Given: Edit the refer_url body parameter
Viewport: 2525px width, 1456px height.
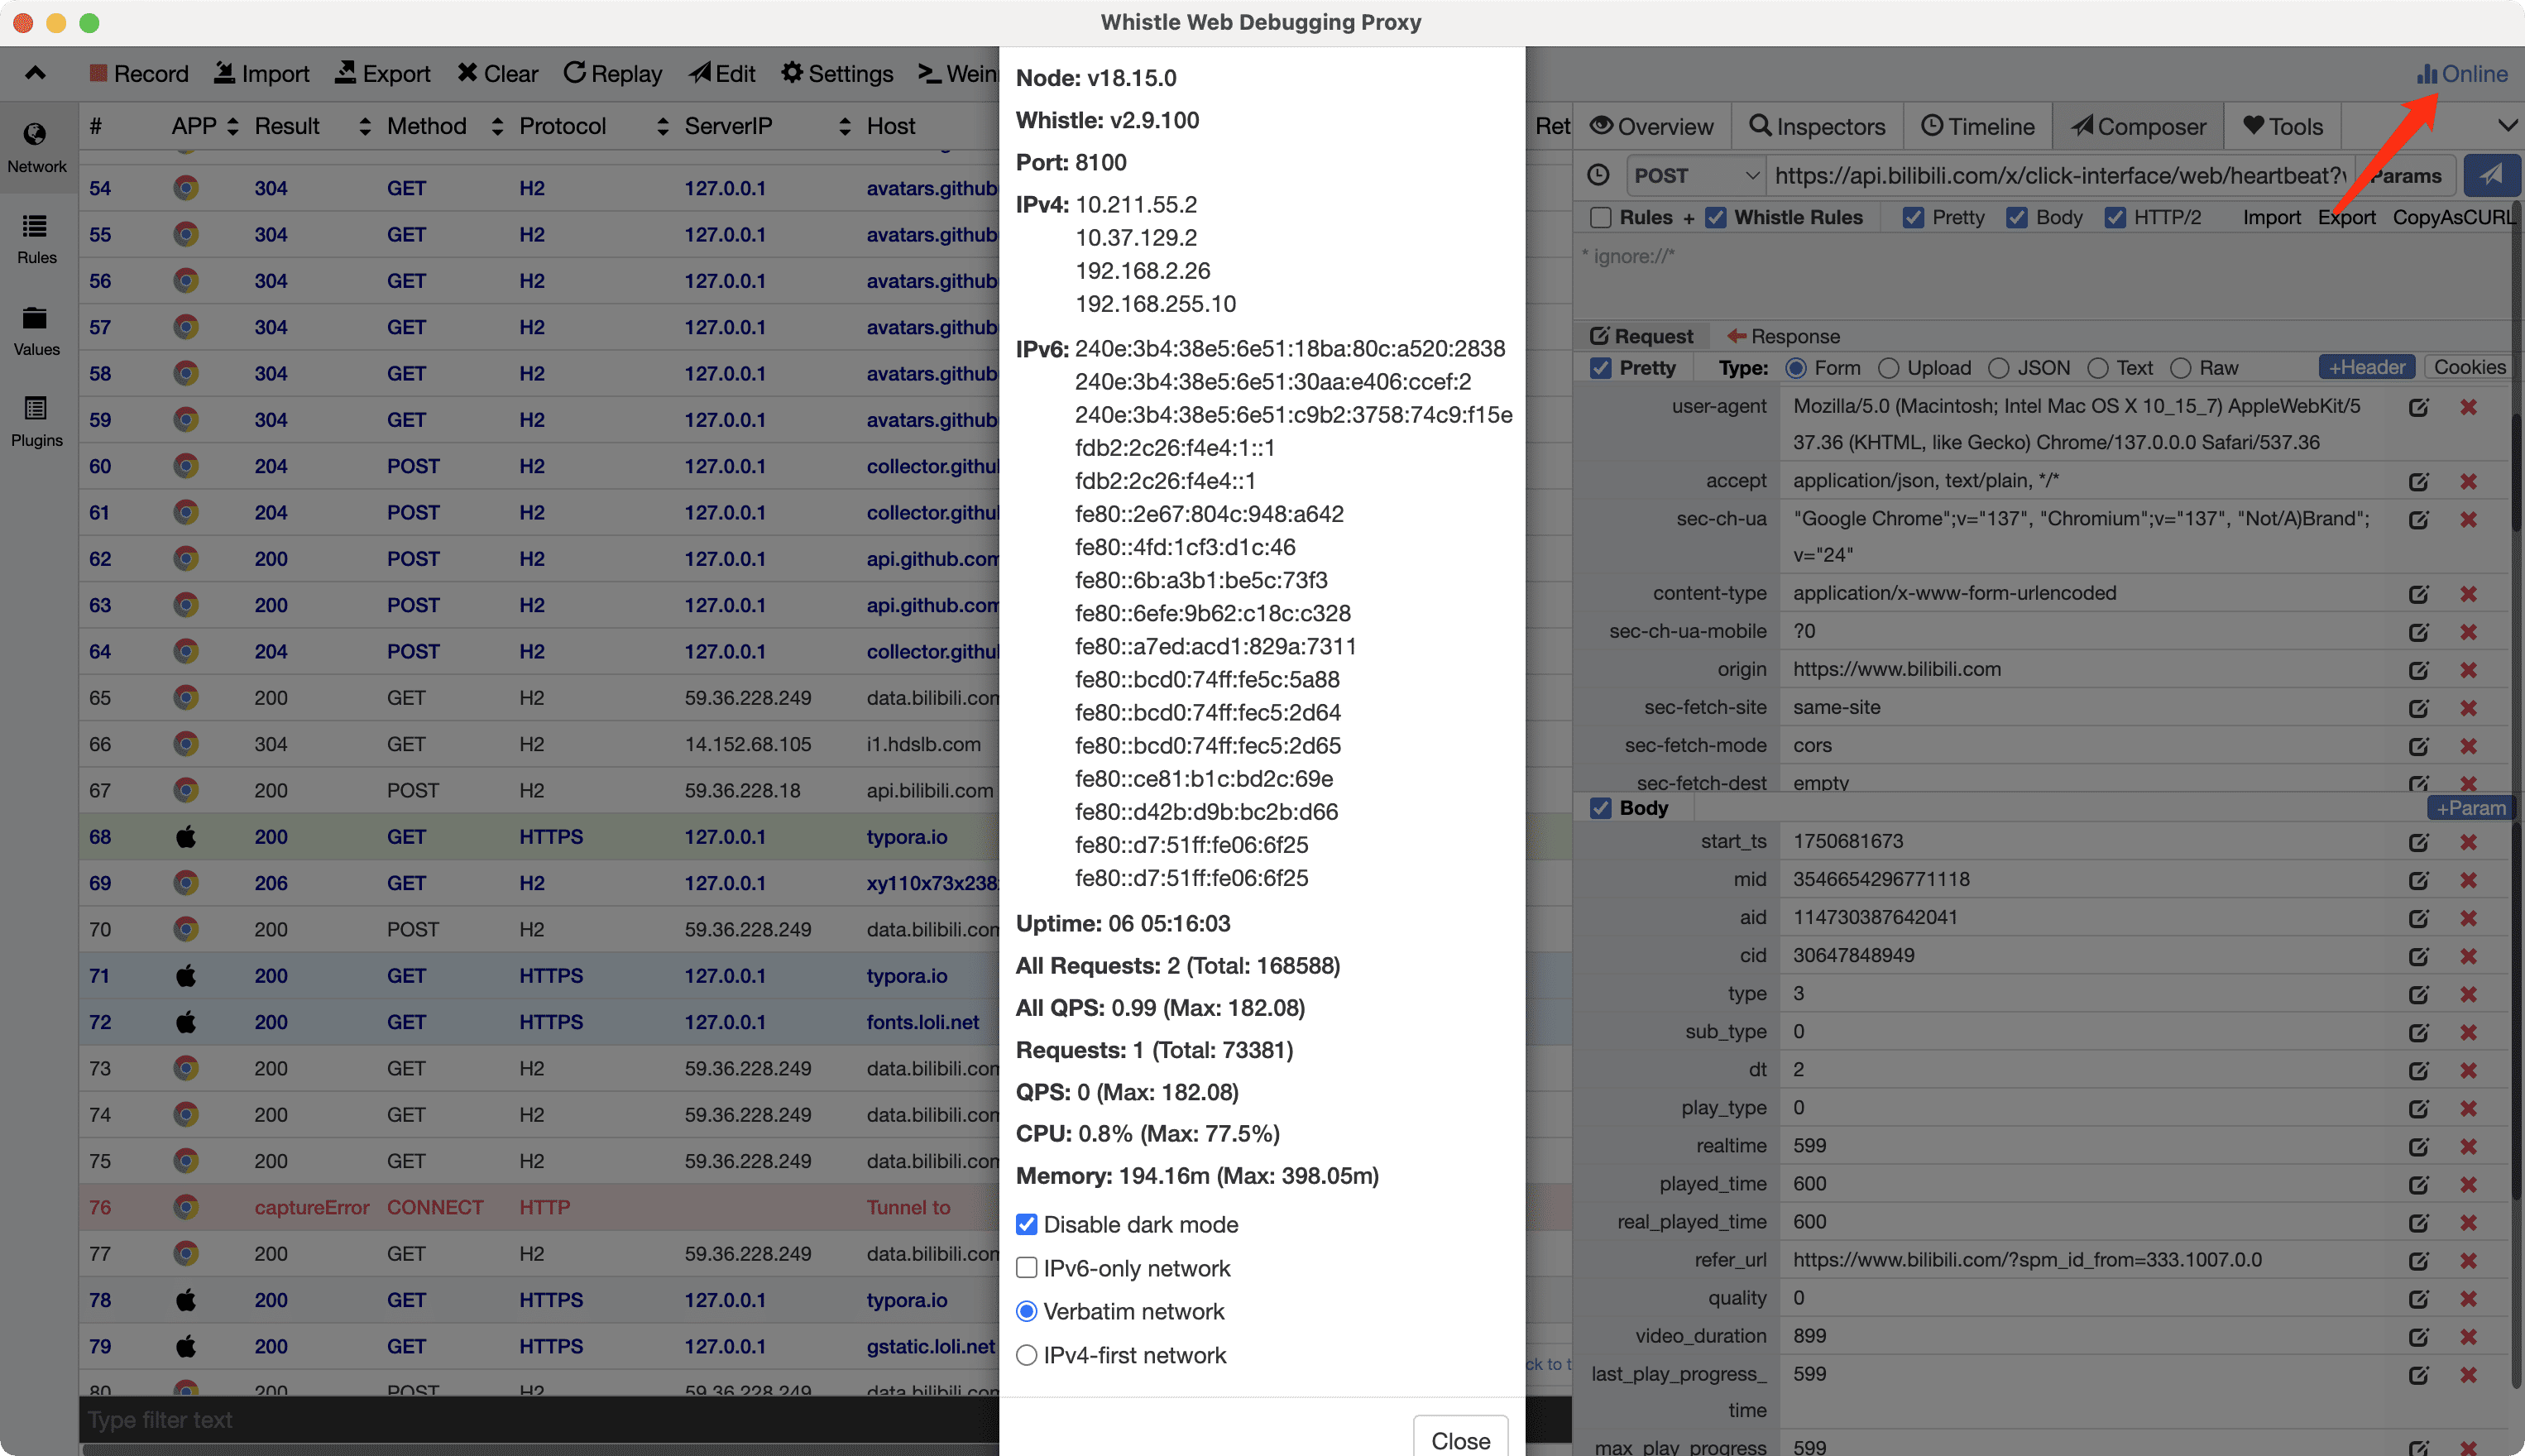Looking at the screenshot, I should 2418,1261.
